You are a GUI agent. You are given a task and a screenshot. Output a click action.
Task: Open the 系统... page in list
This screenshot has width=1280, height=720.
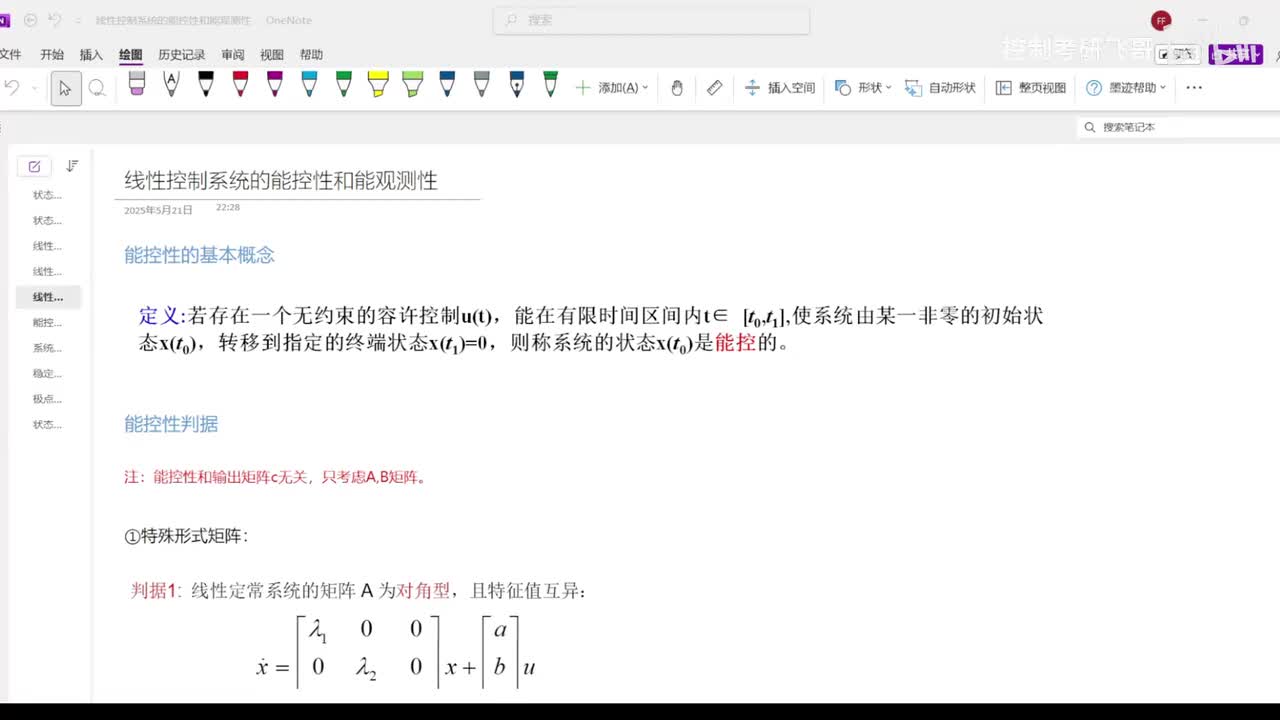48,348
